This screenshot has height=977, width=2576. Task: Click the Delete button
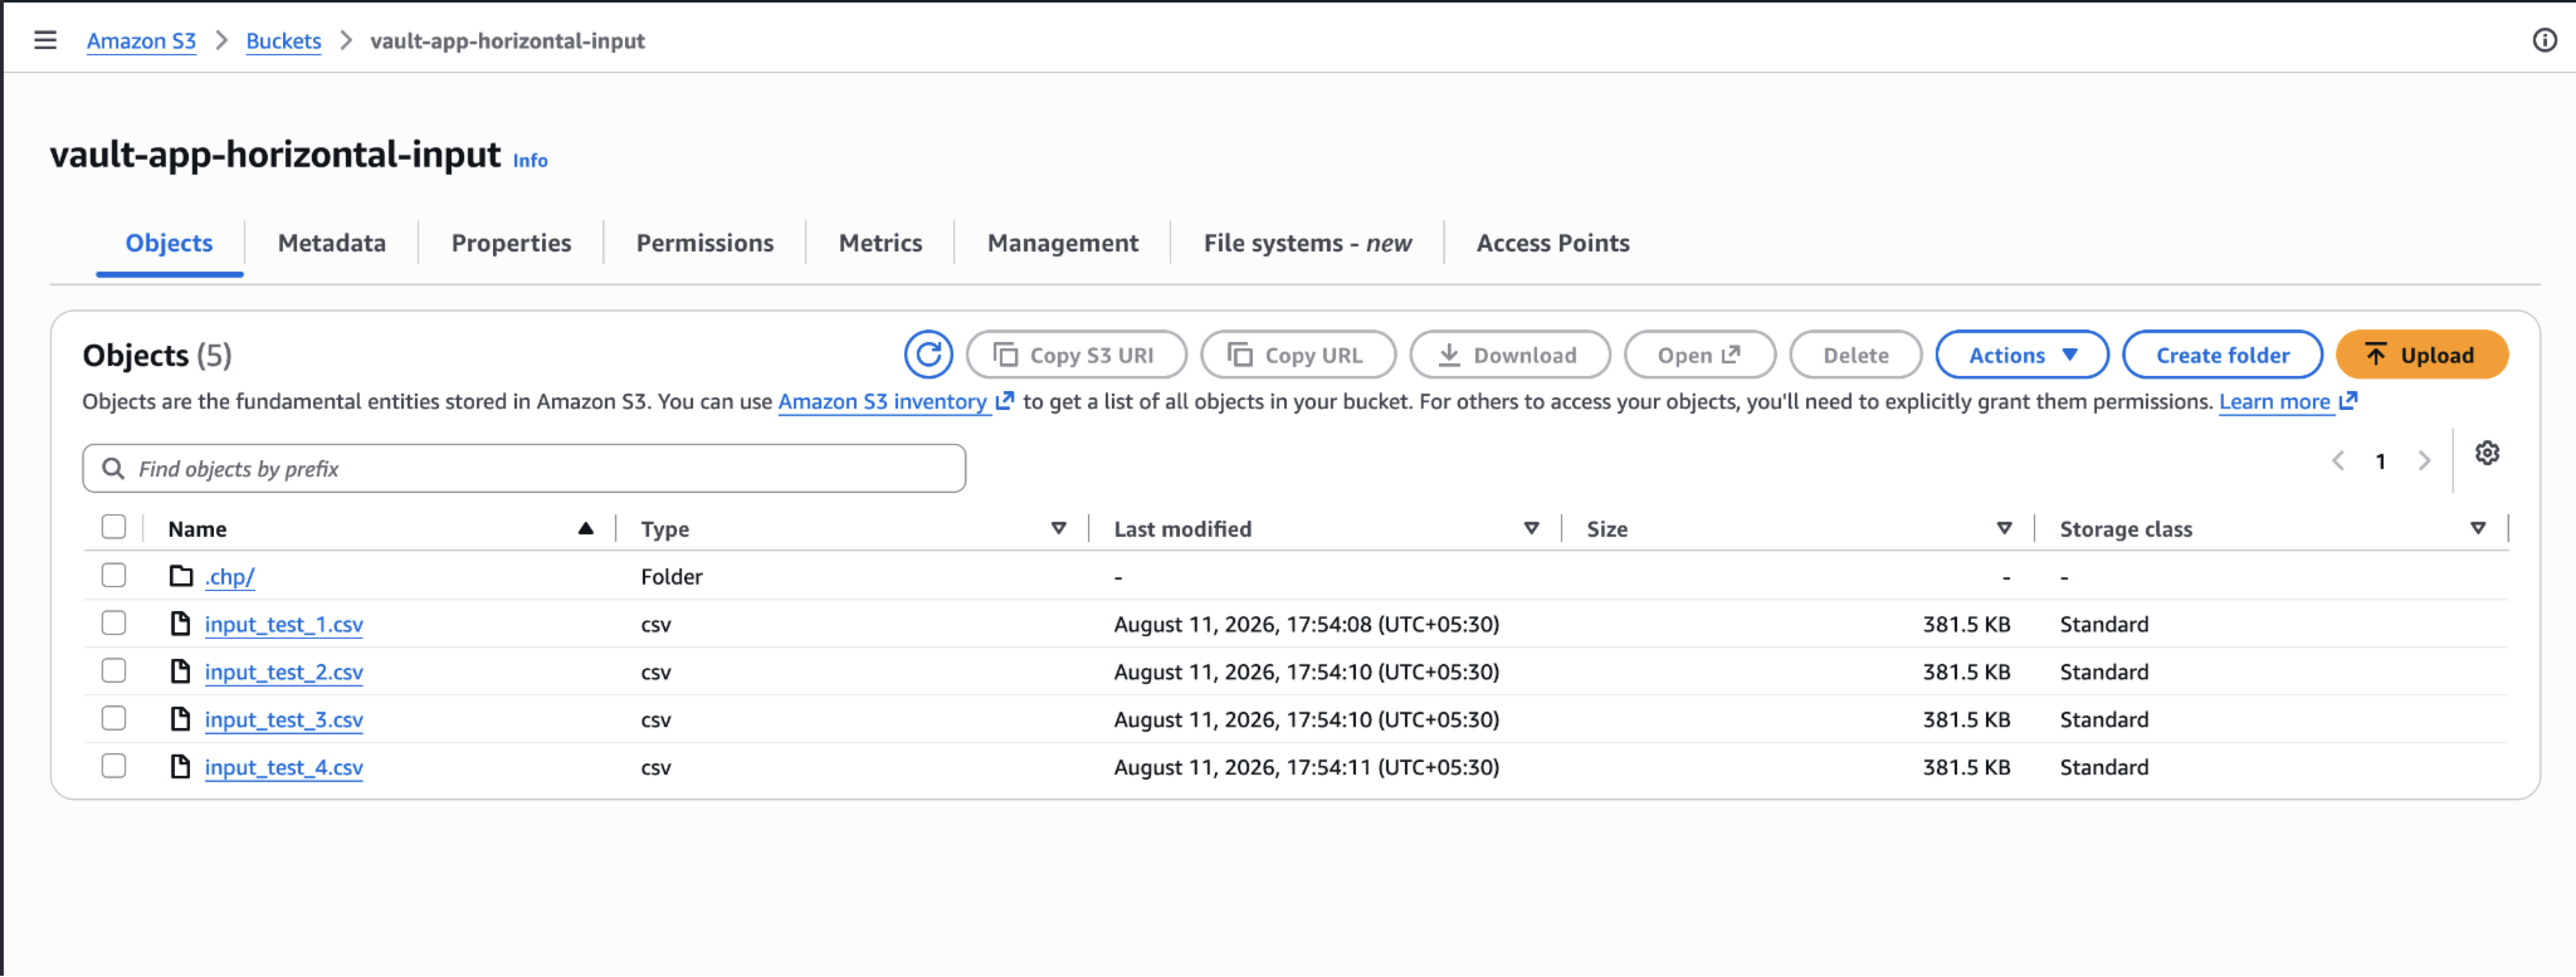[1856, 355]
